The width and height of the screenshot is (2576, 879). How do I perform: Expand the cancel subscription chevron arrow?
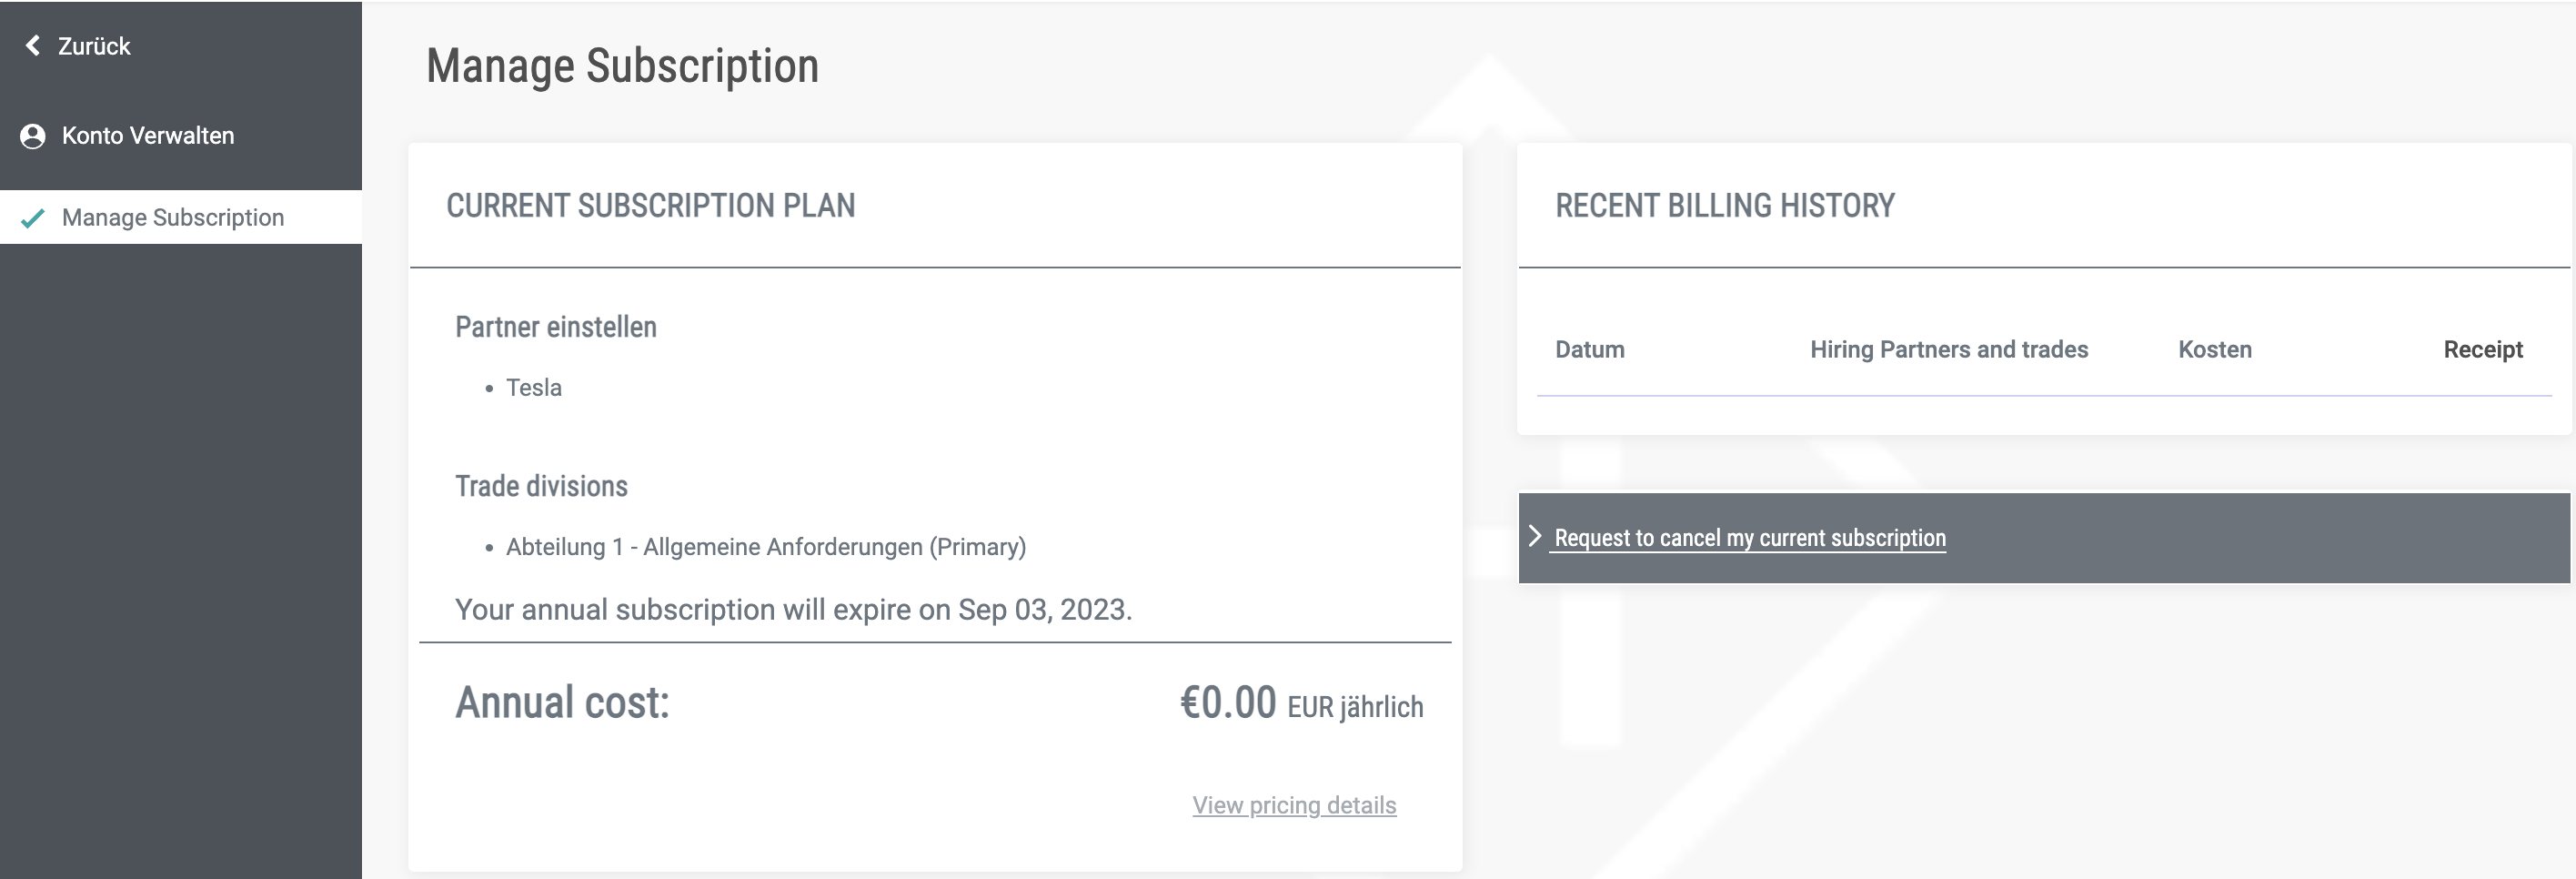coord(1535,537)
